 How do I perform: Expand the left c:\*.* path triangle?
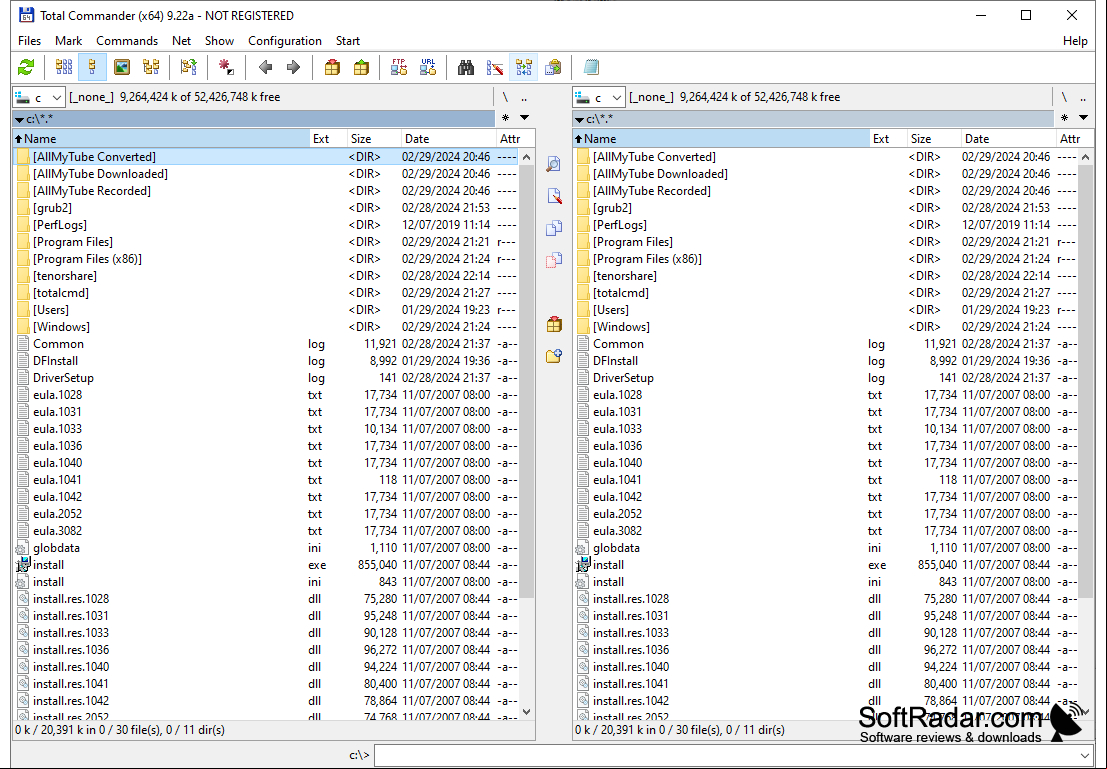pos(19,120)
